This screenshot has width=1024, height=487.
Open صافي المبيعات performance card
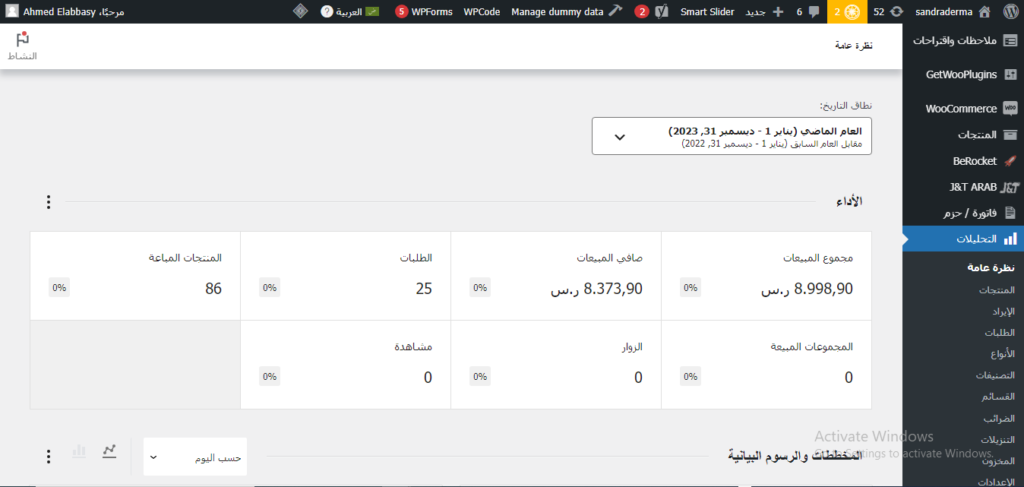coord(556,275)
